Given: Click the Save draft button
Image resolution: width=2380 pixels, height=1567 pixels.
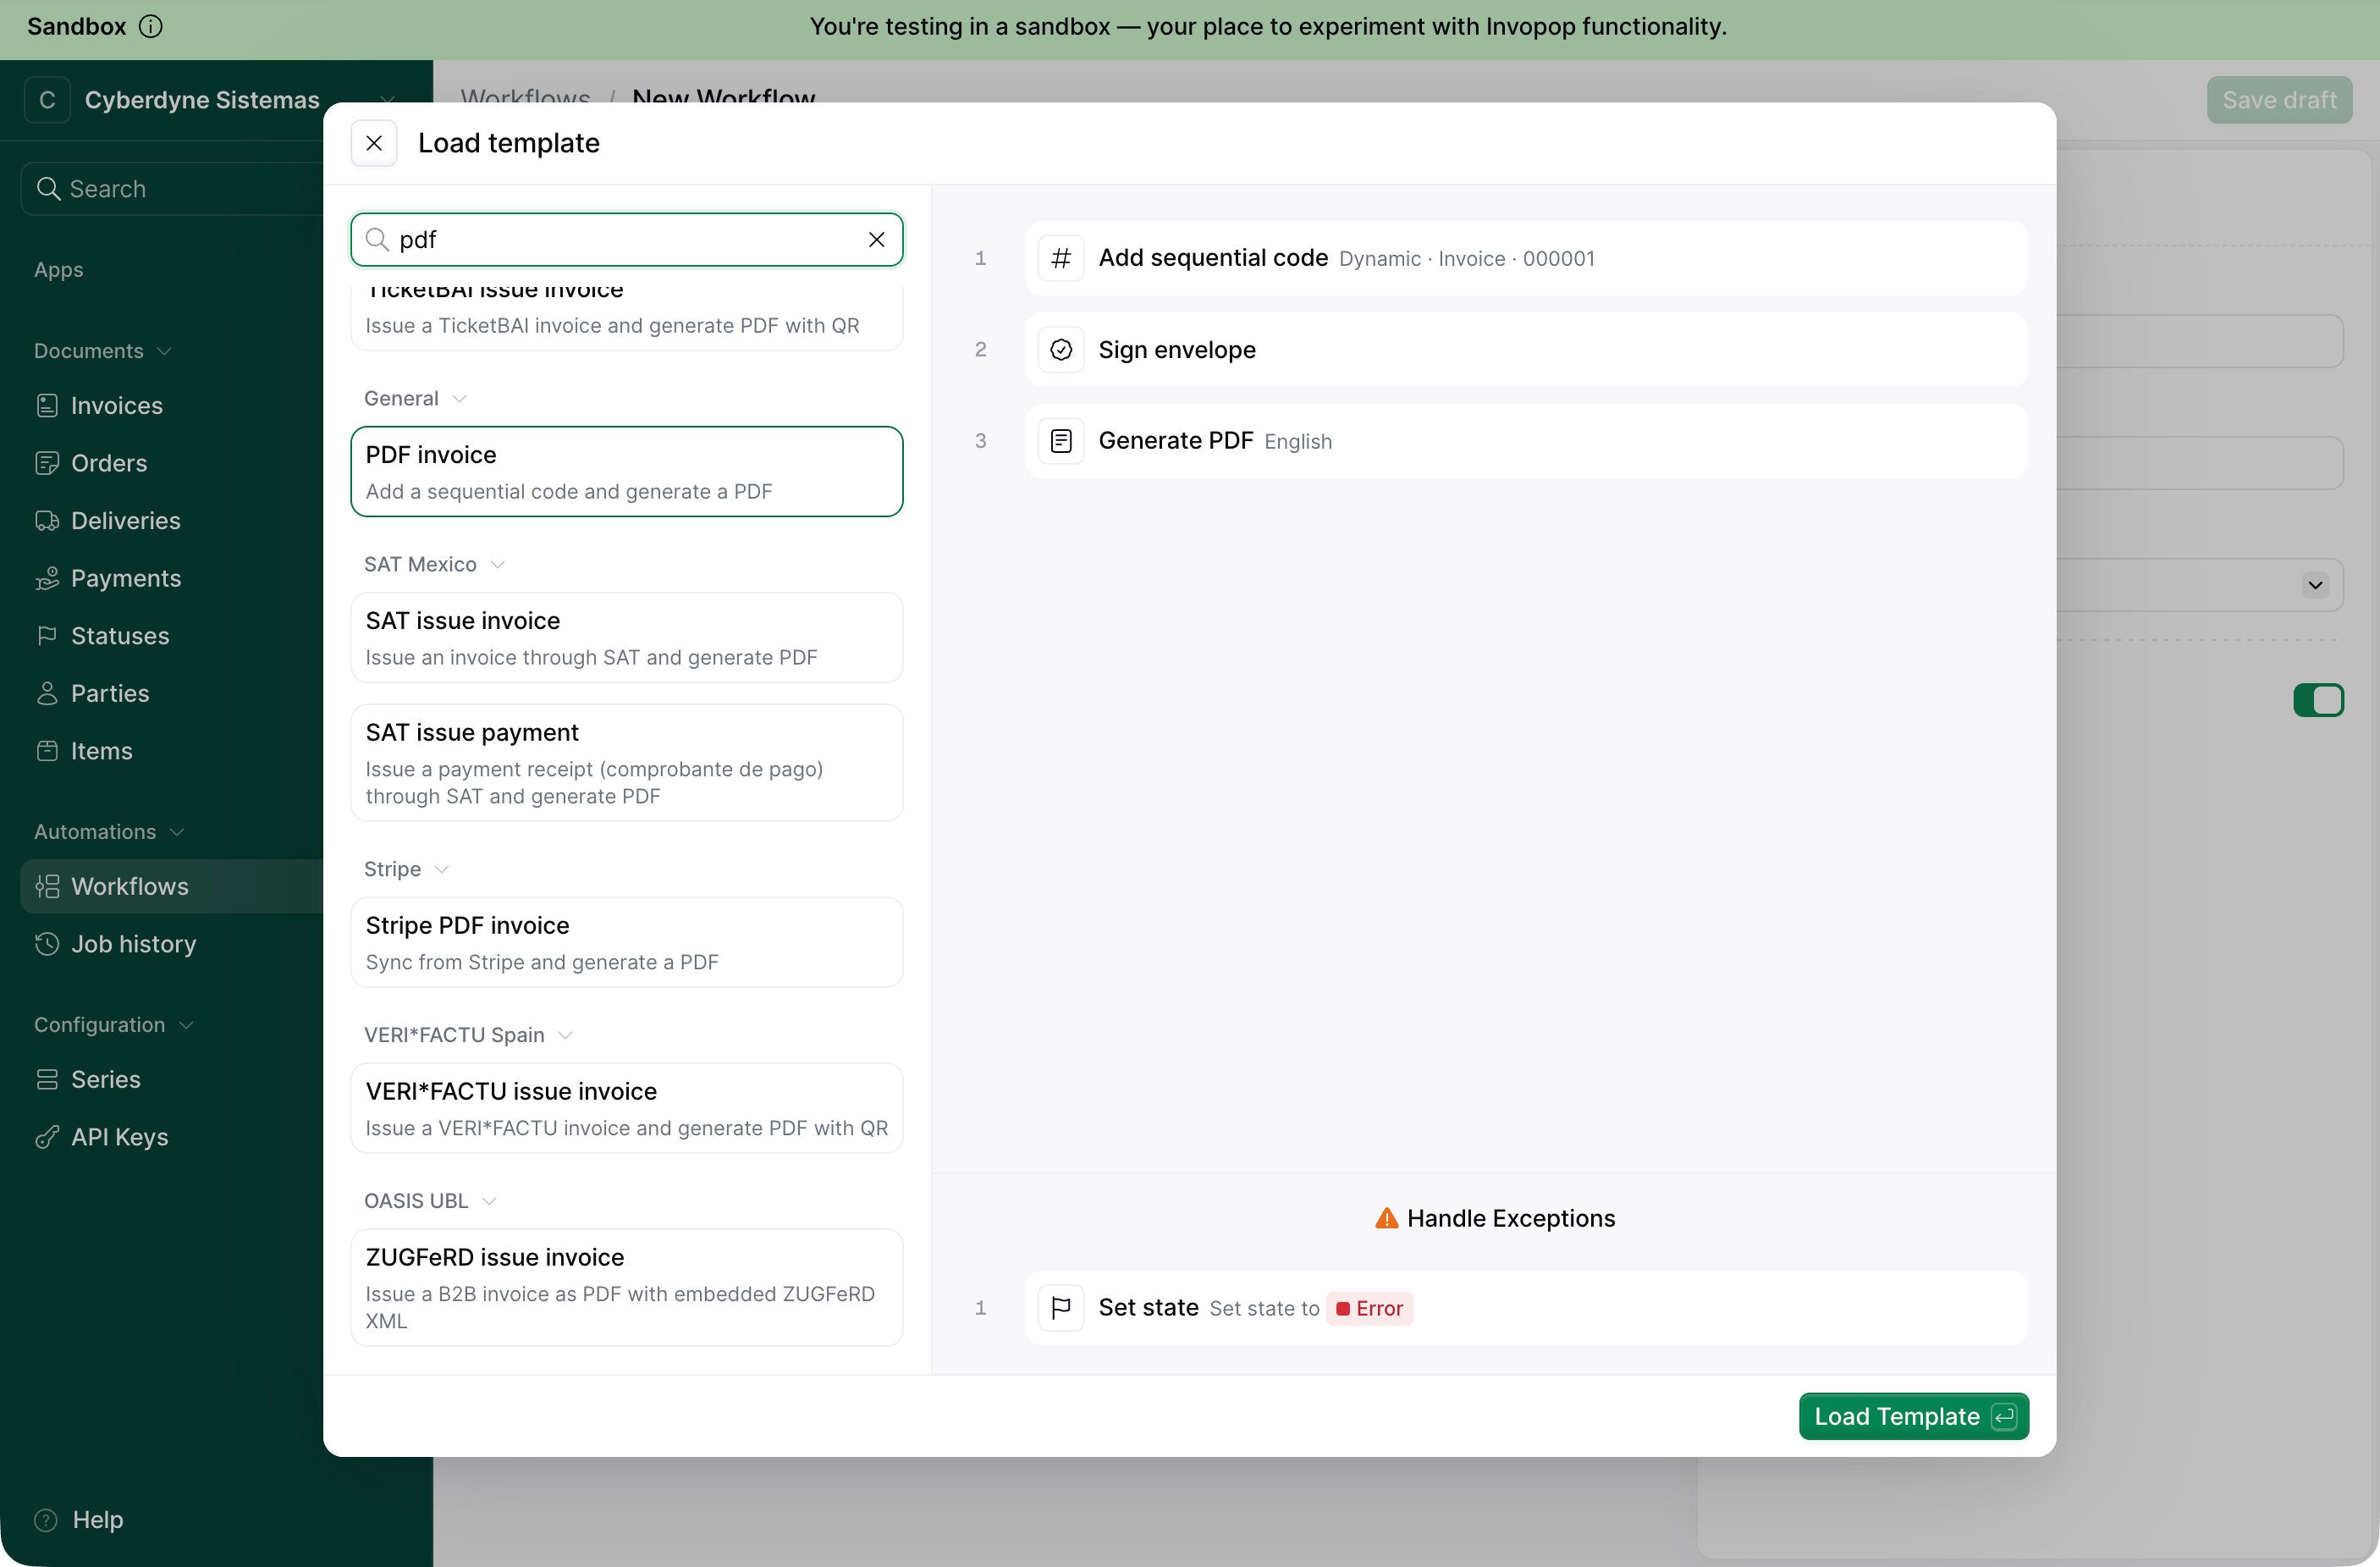Looking at the screenshot, I should (2279, 100).
